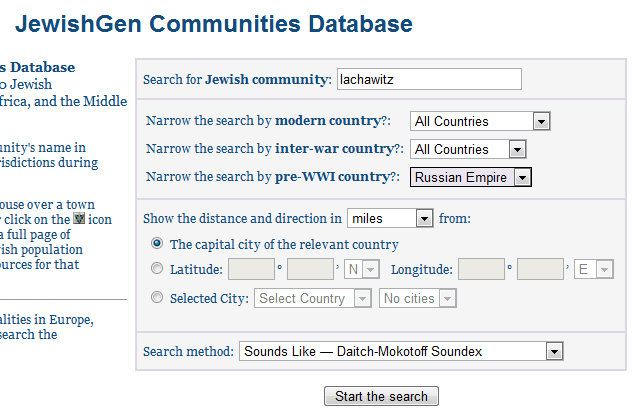Open the miles distance unit dropdown
The image size is (639, 419).
pyautogui.click(x=390, y=218)
